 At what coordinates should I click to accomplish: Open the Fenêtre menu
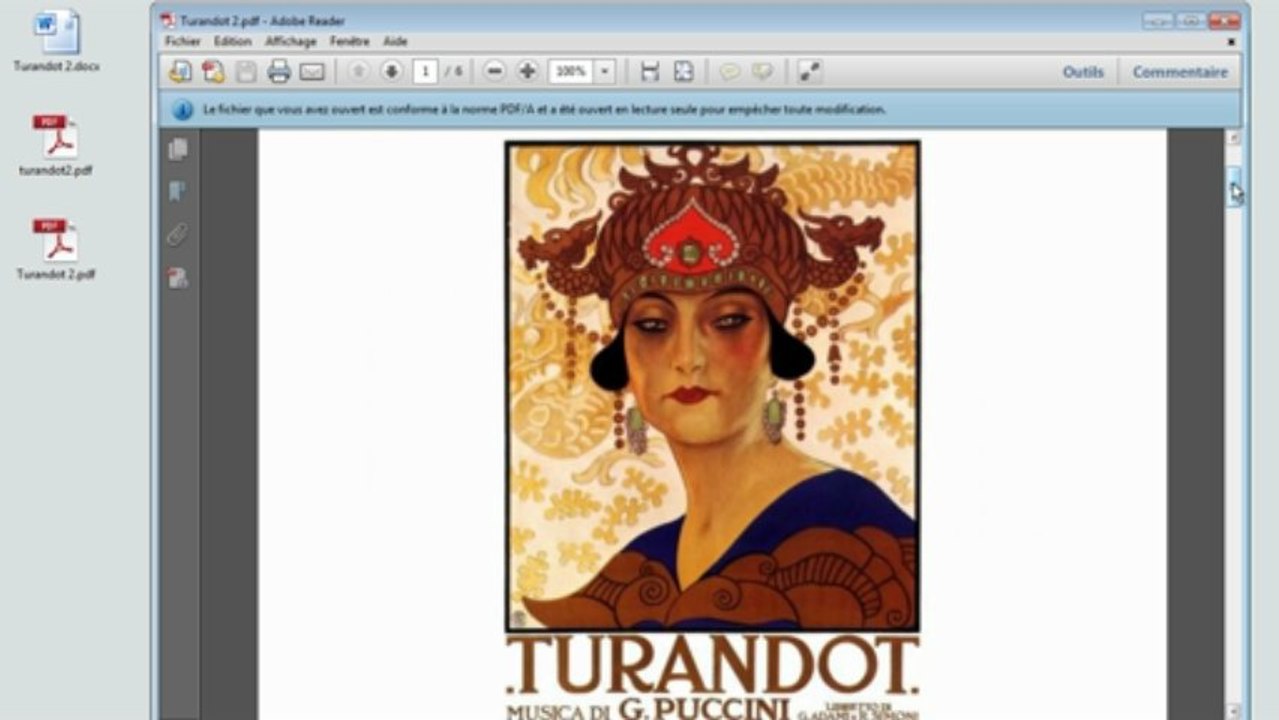350,41
